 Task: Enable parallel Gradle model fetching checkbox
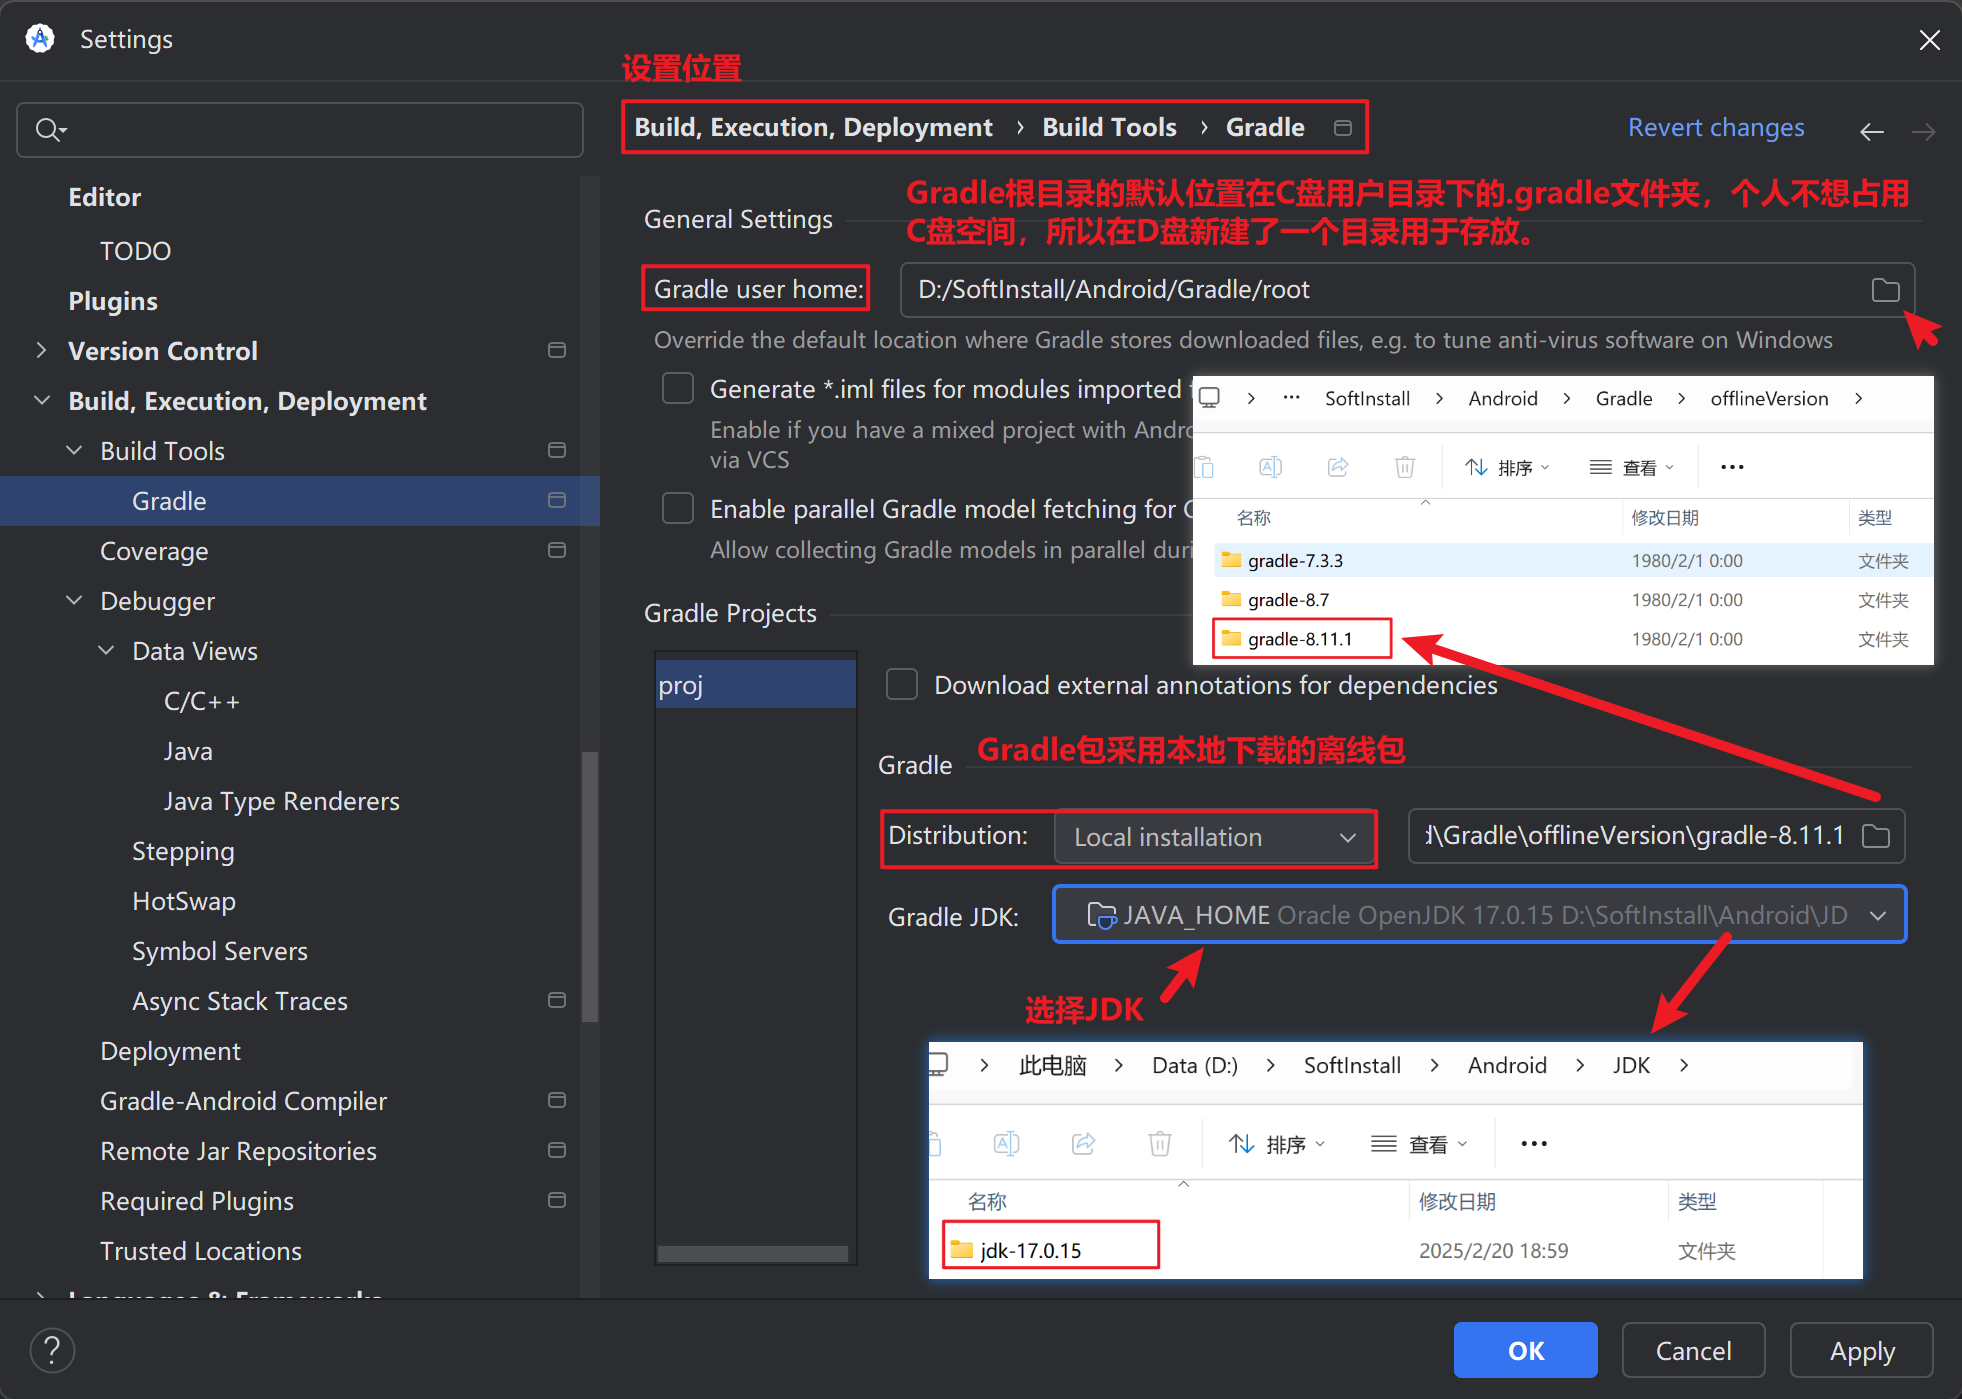678,509
